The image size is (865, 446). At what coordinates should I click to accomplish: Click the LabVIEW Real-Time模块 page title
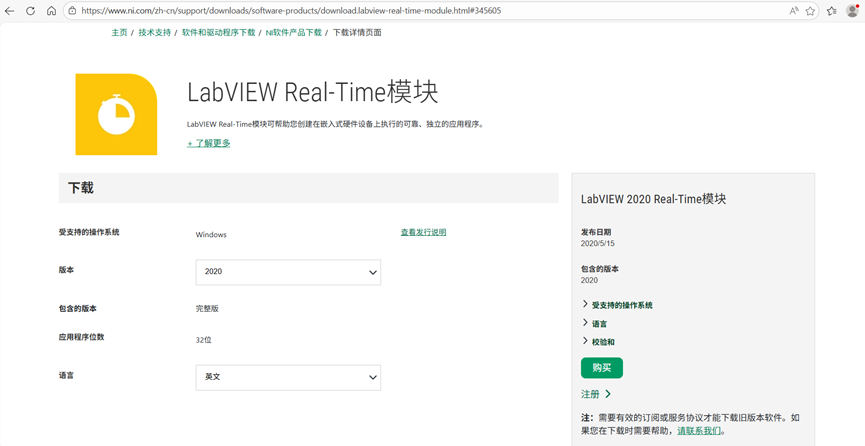point(313,92)
